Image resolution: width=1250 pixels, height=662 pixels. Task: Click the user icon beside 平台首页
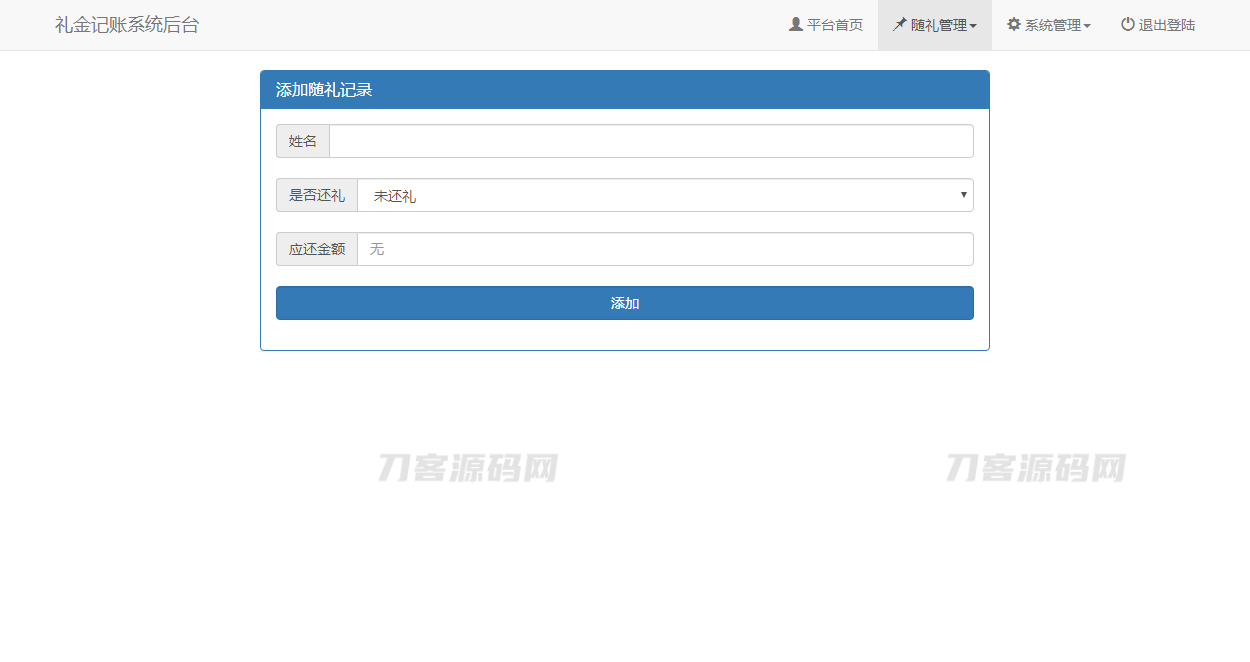pos(796,24)
